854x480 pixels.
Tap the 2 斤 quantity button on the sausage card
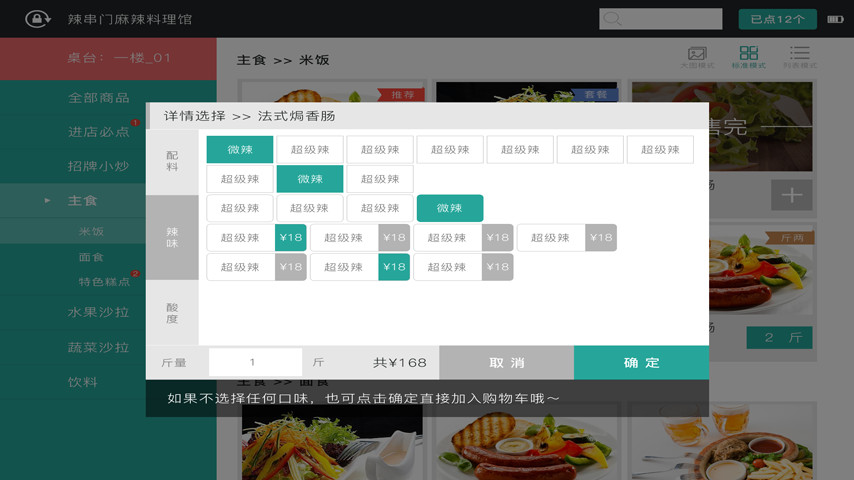click(779, 338)
